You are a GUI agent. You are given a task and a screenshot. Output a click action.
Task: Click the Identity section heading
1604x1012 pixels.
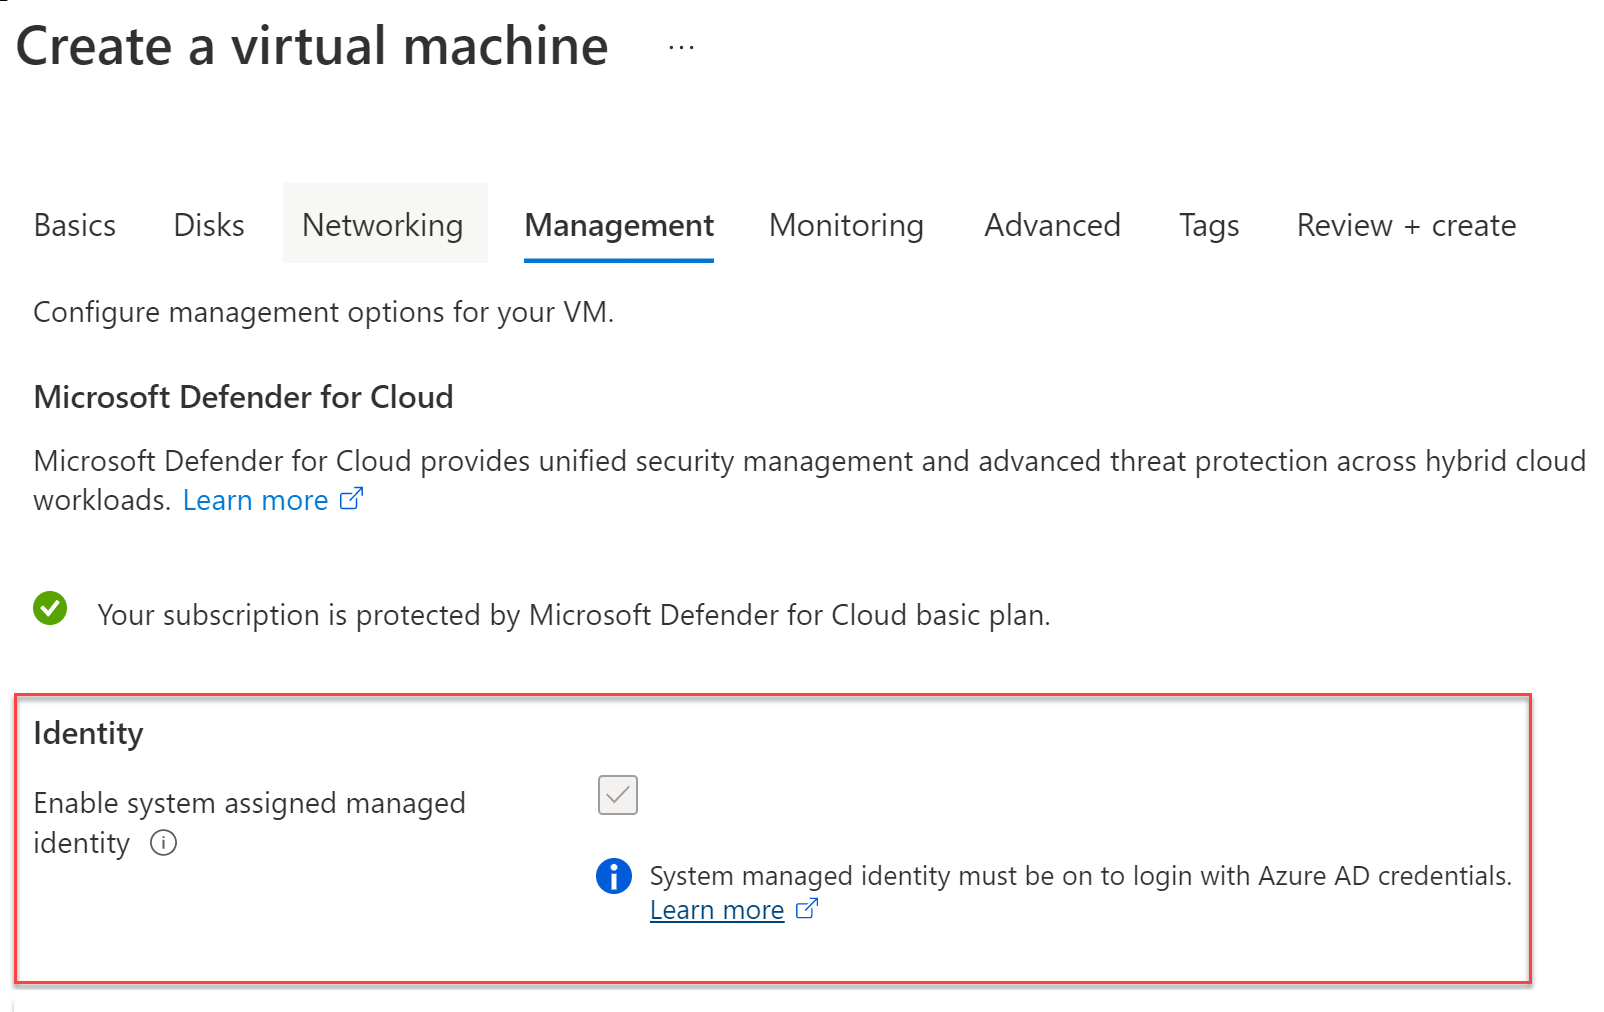(x=88, y=733)
